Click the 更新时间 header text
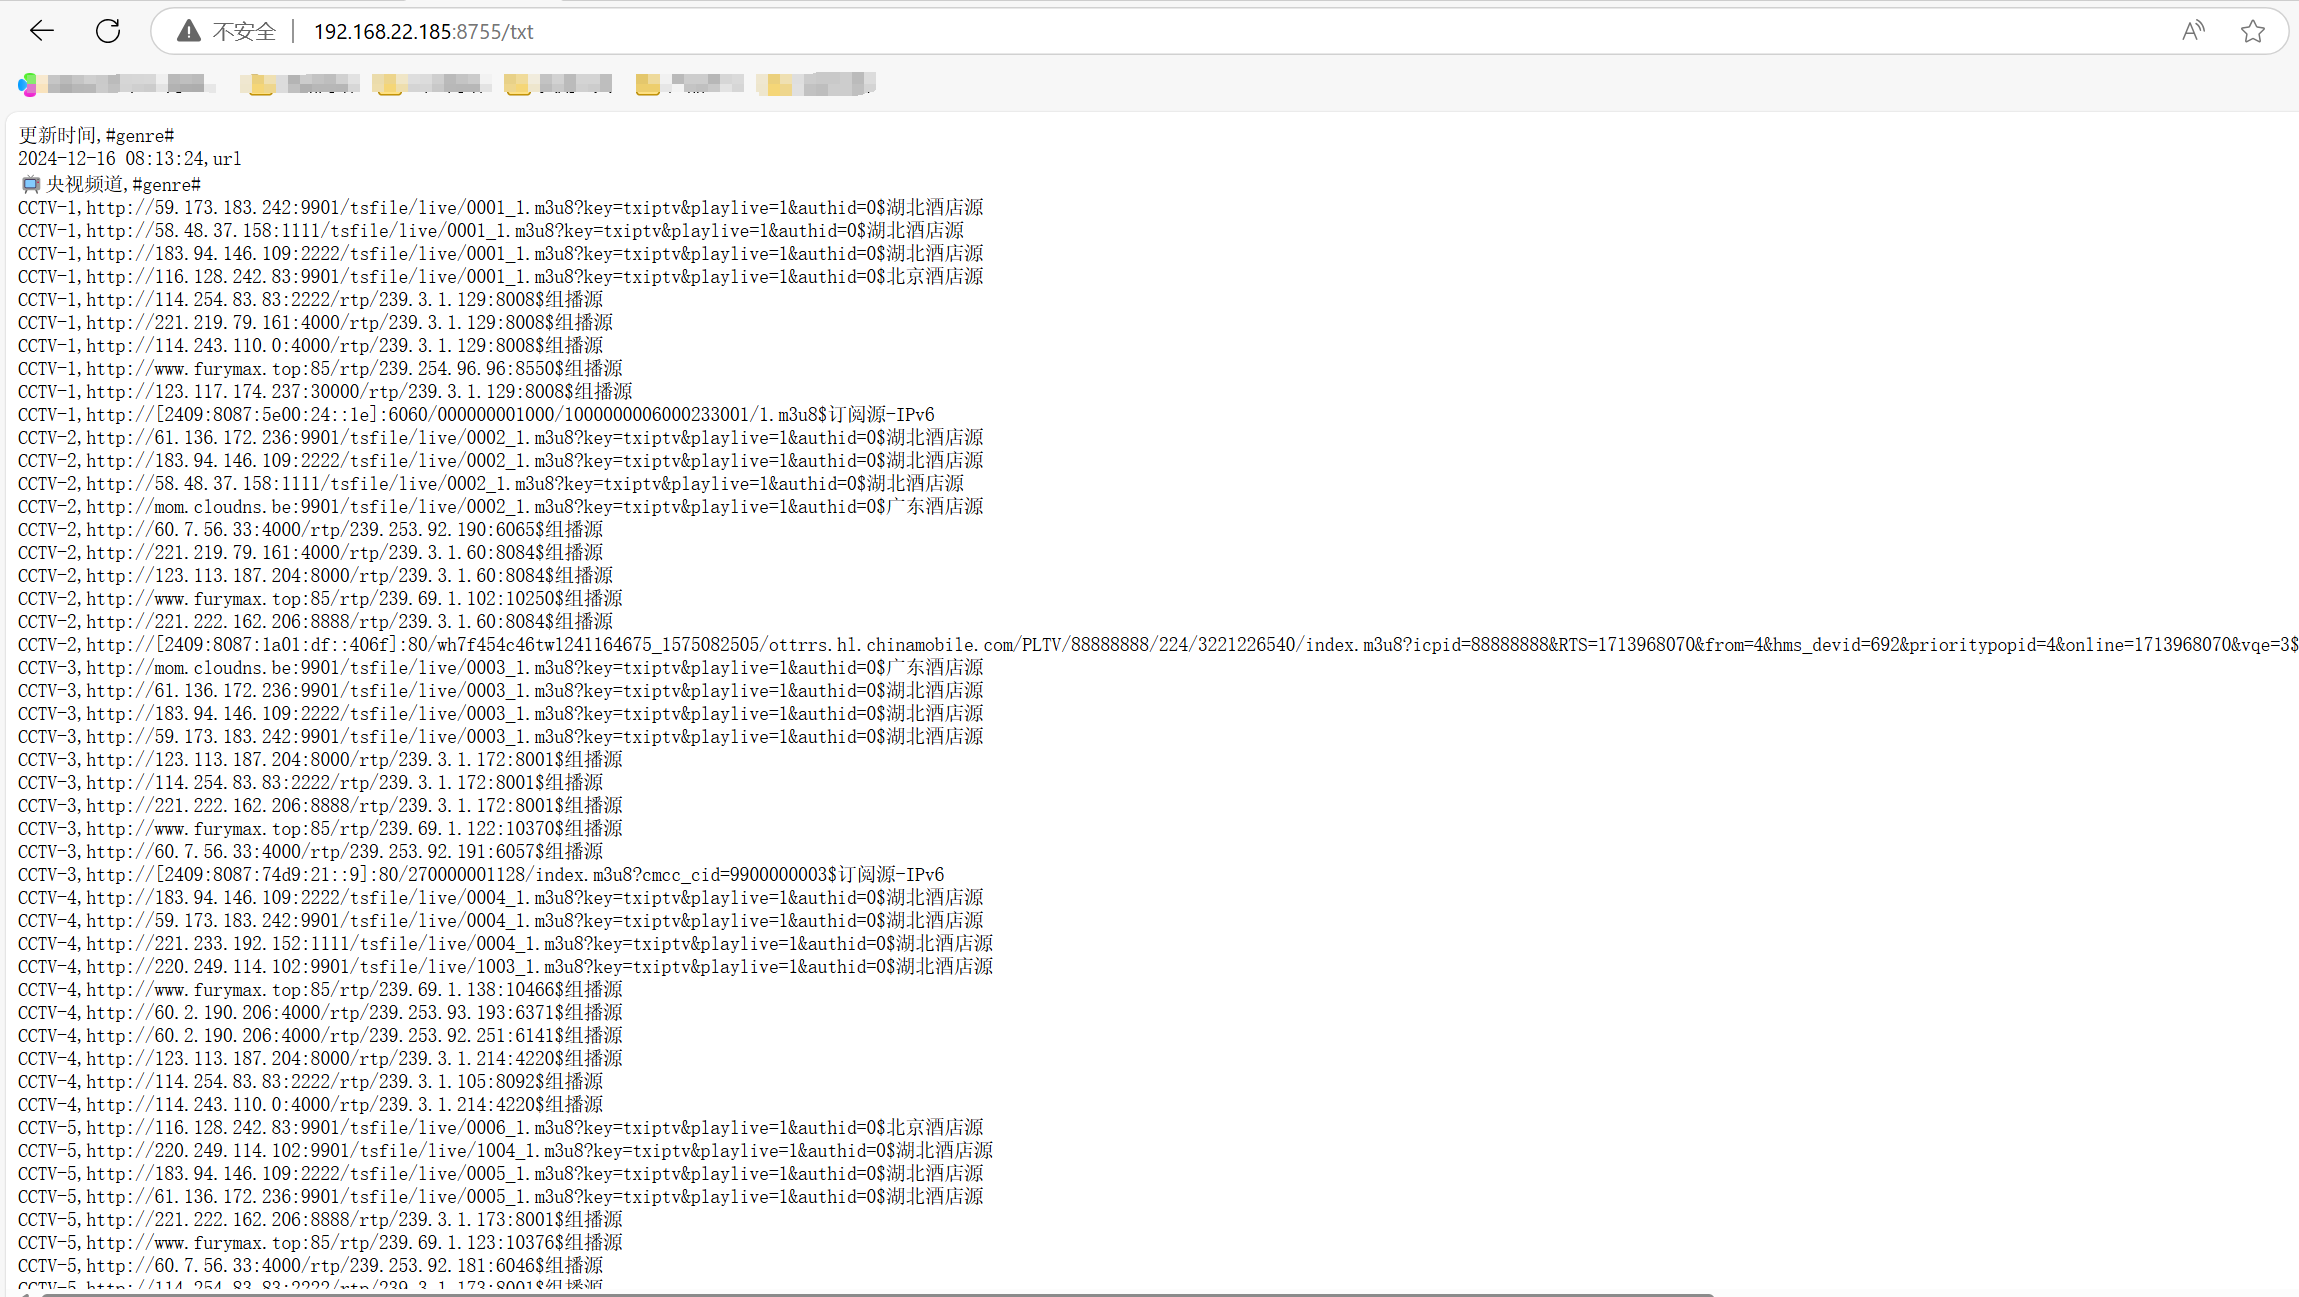 (58, 135)
